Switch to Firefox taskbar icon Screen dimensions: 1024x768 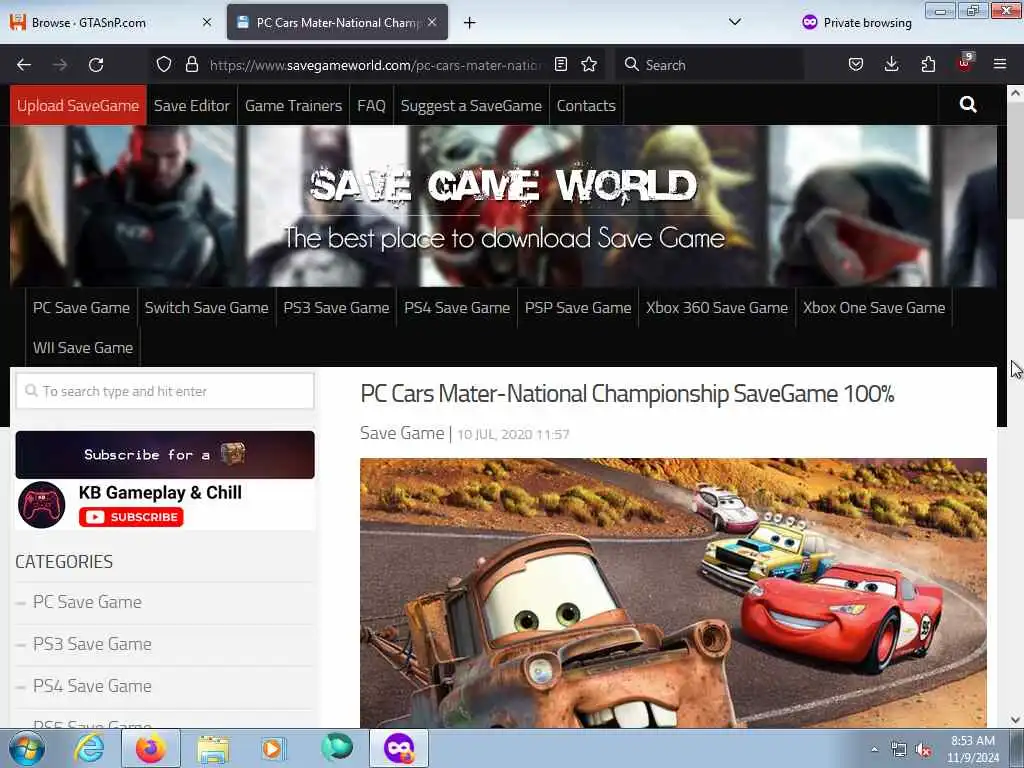[151, 748]
